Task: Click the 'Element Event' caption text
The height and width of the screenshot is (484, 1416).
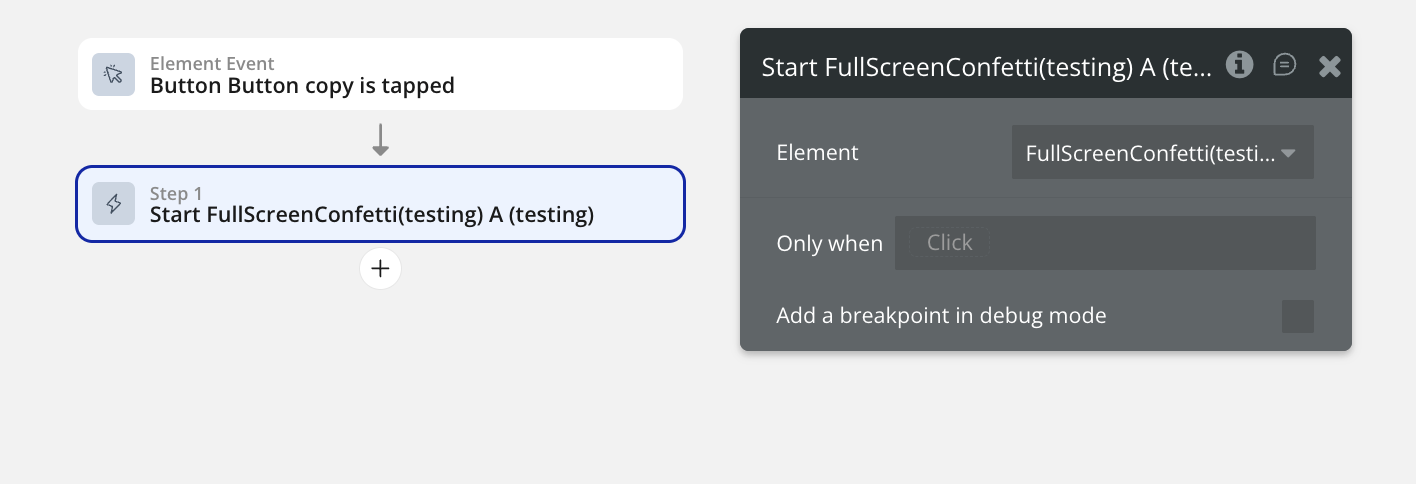Action: pos(212,64)
